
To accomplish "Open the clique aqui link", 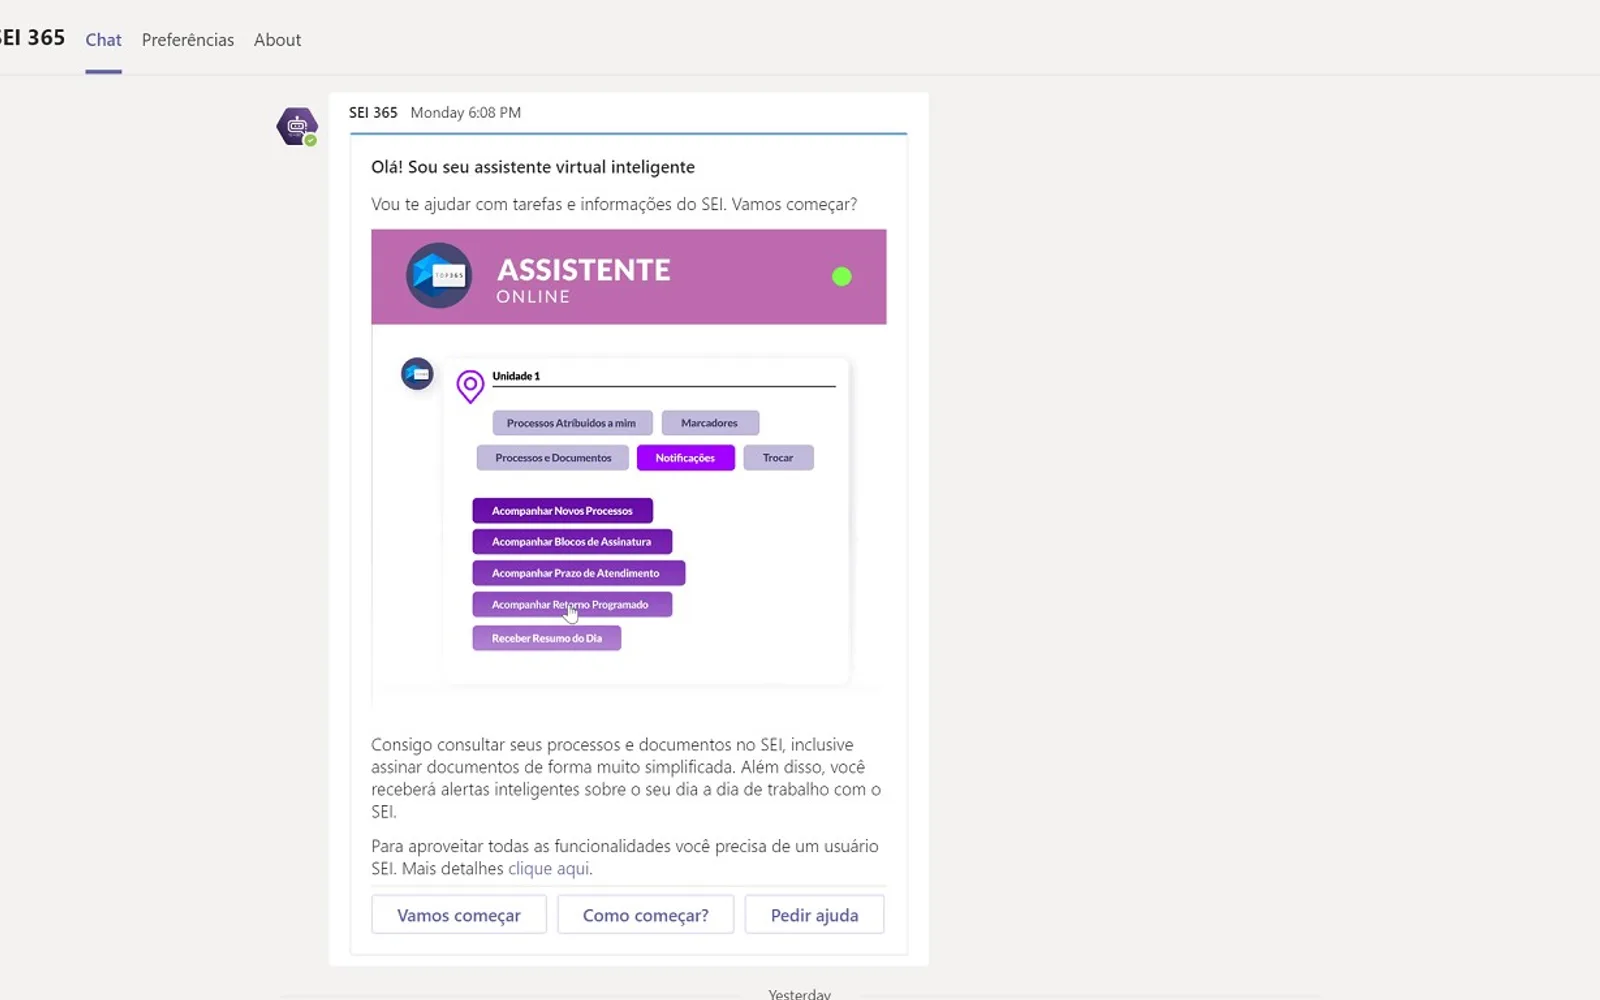I will coord(548,868).
